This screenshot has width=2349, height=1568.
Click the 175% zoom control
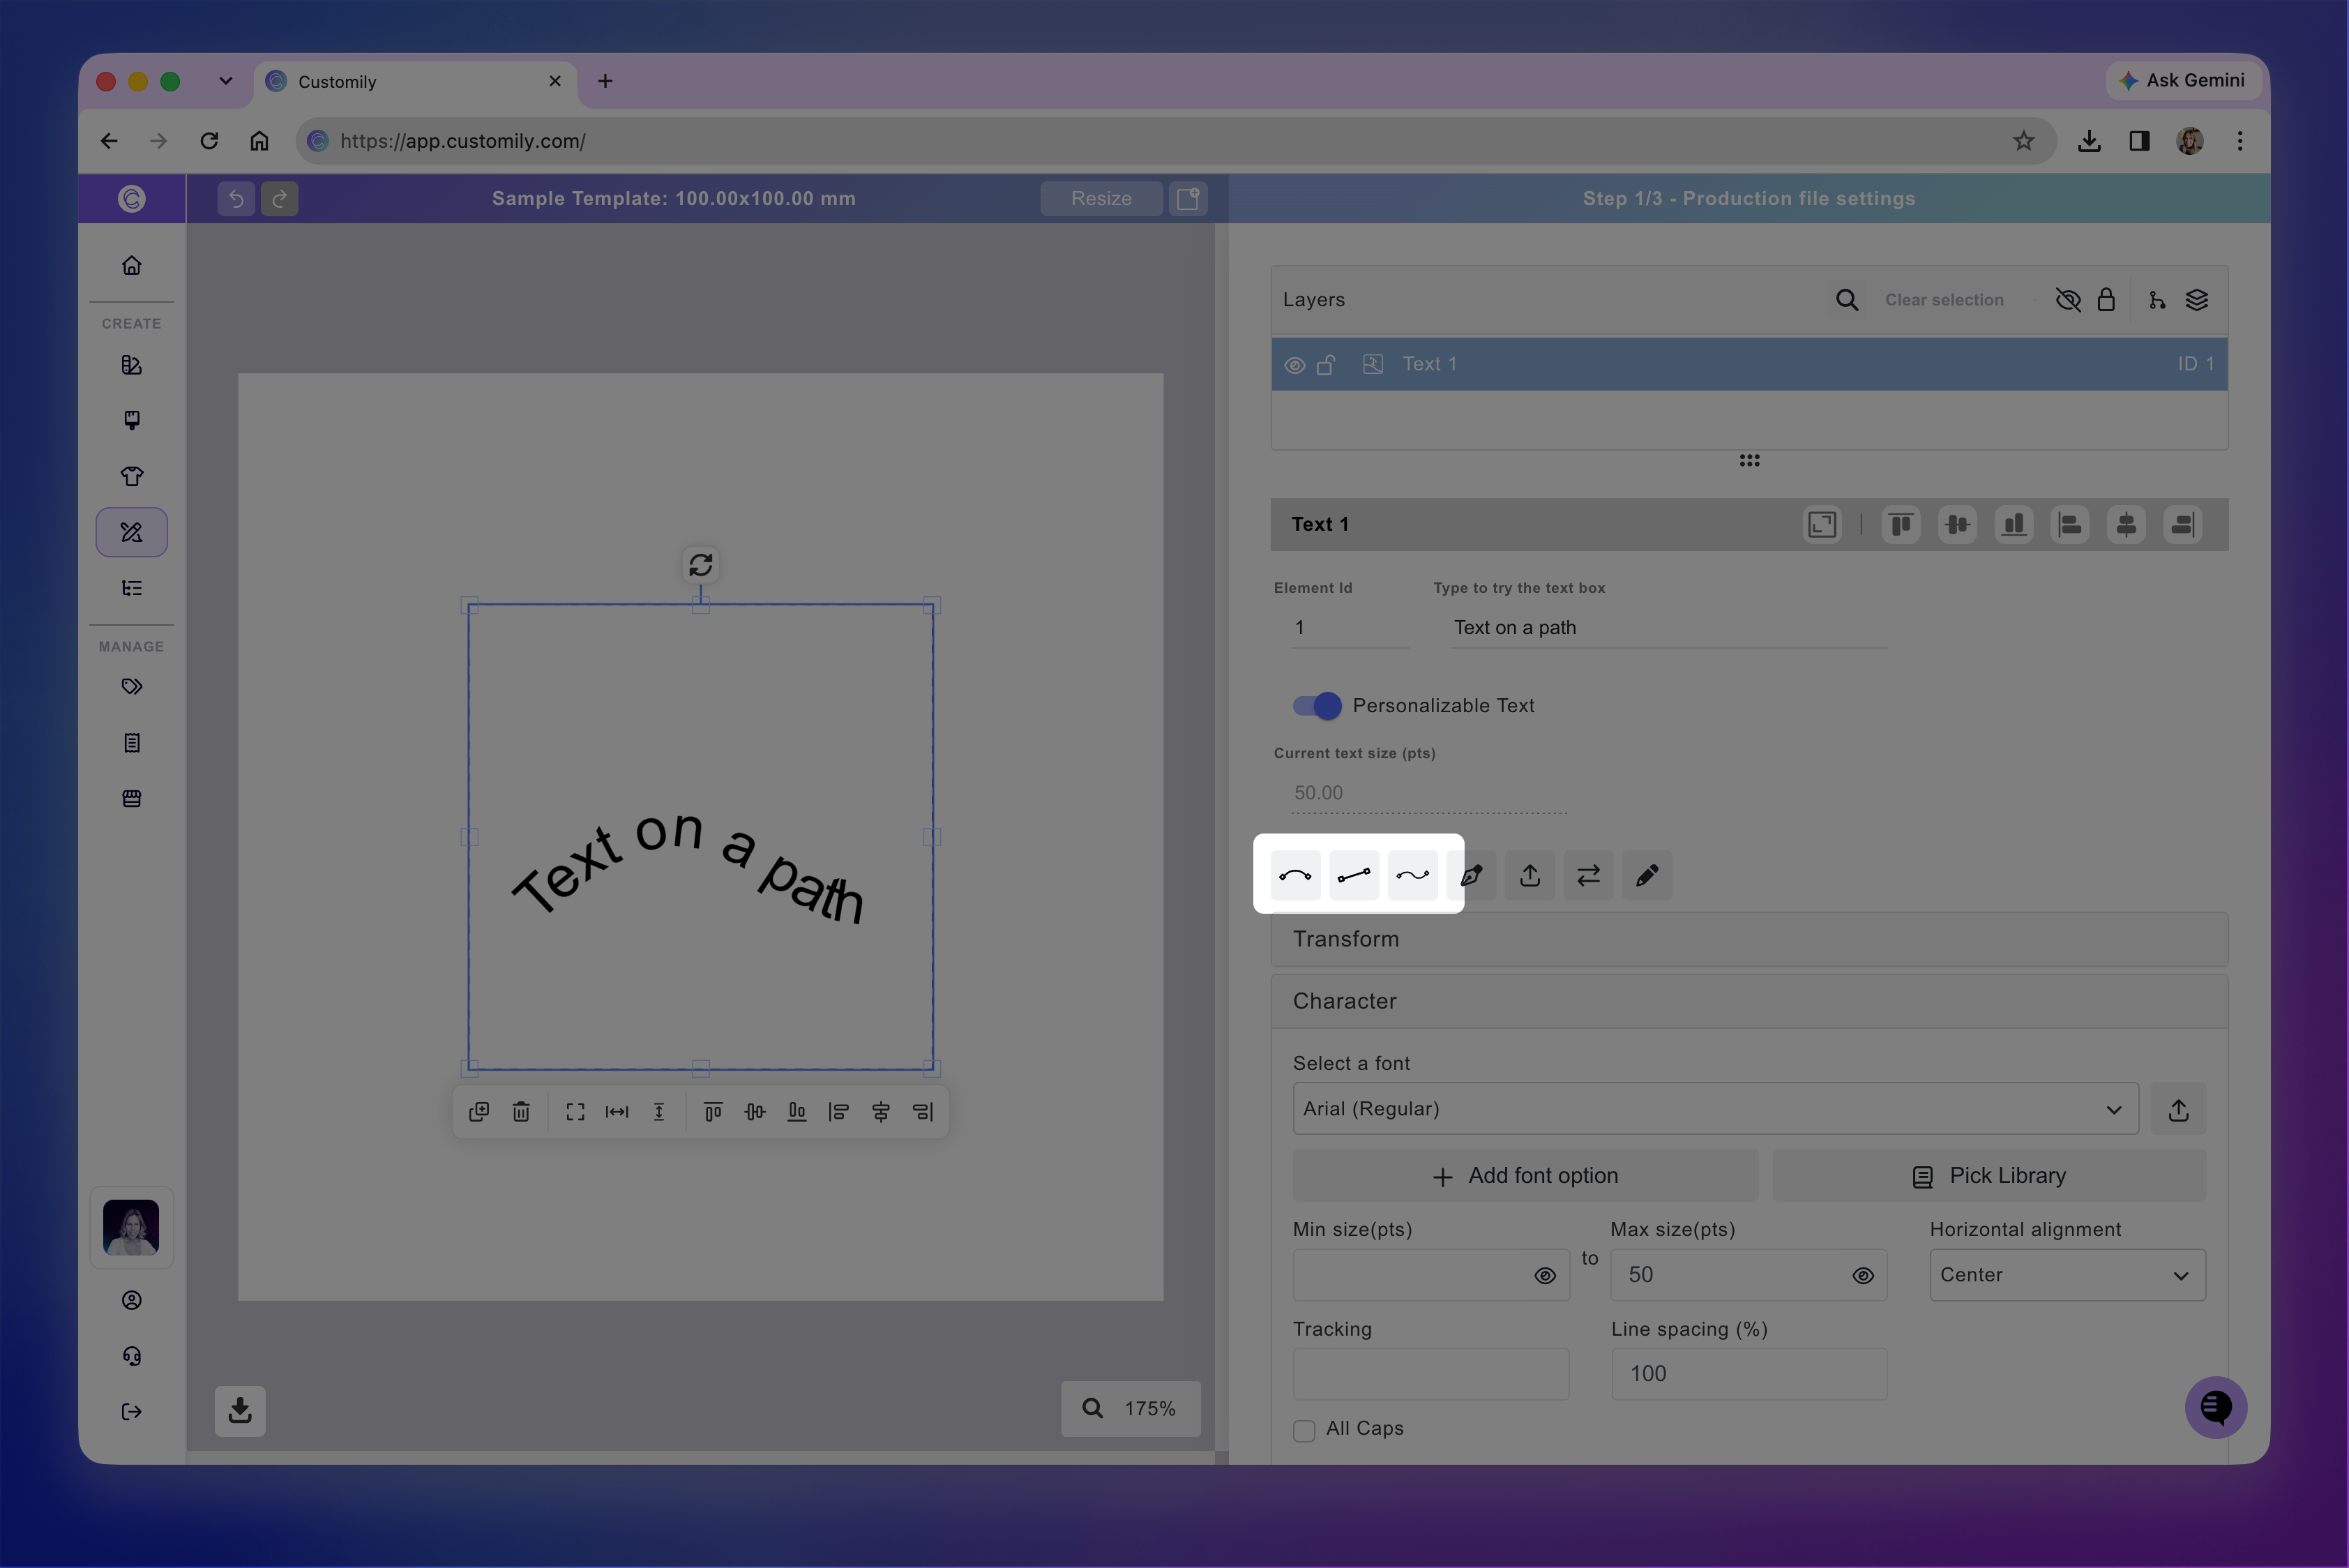1130,1409
